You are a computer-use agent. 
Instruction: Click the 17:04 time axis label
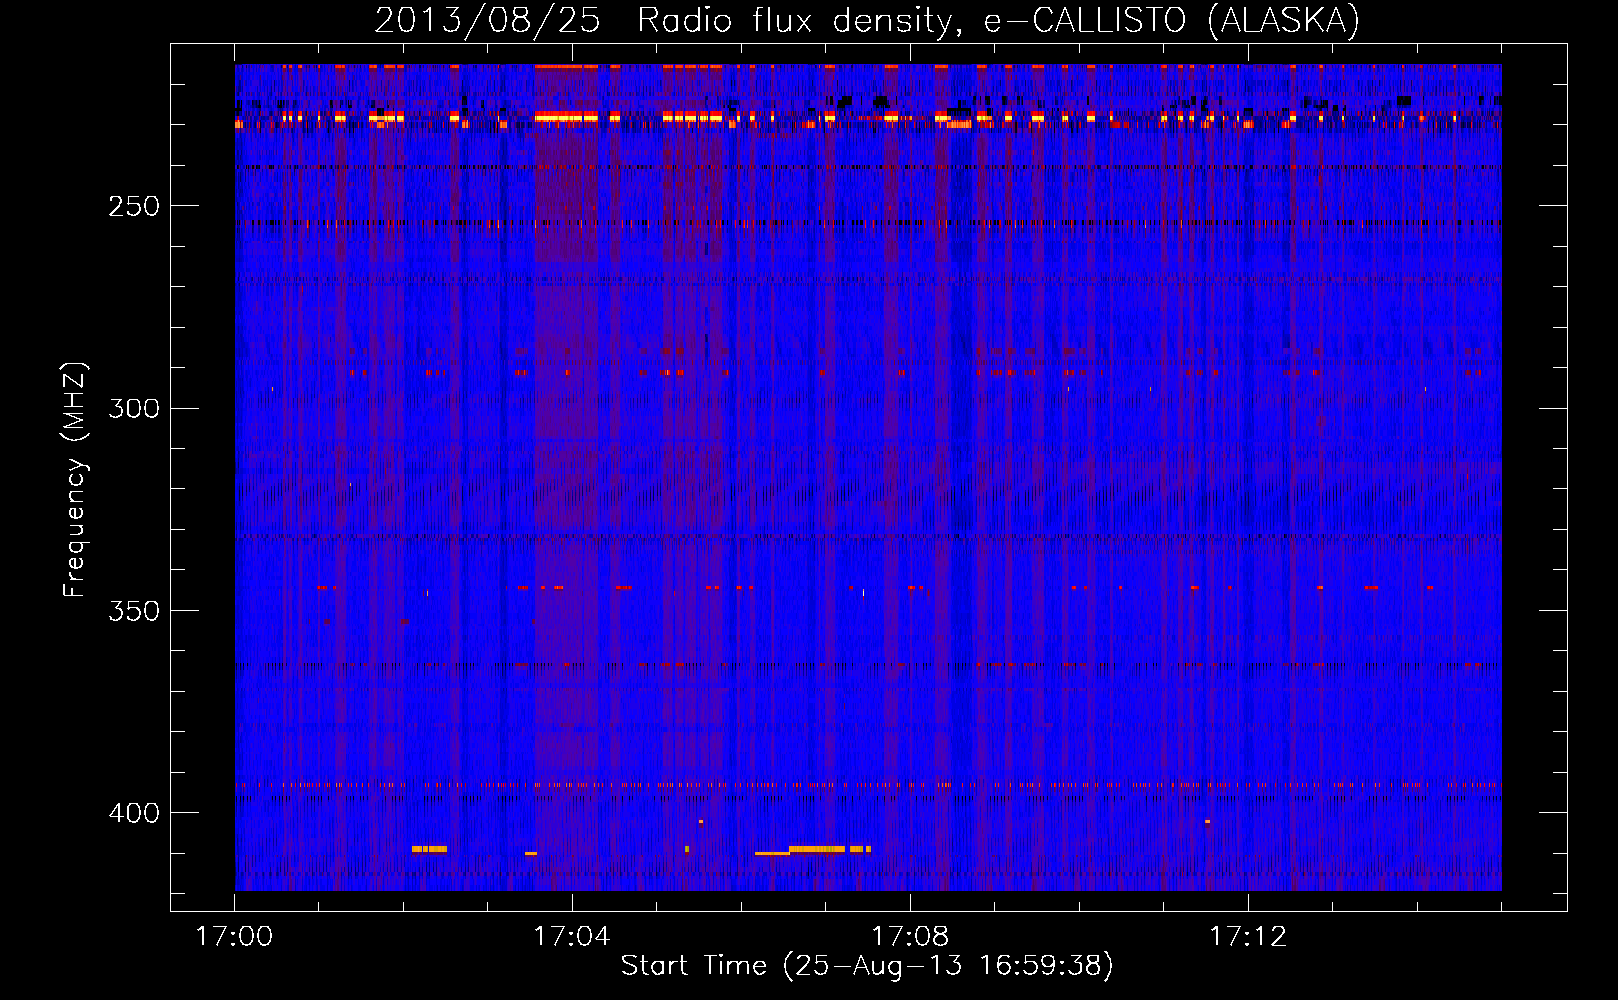571,937
